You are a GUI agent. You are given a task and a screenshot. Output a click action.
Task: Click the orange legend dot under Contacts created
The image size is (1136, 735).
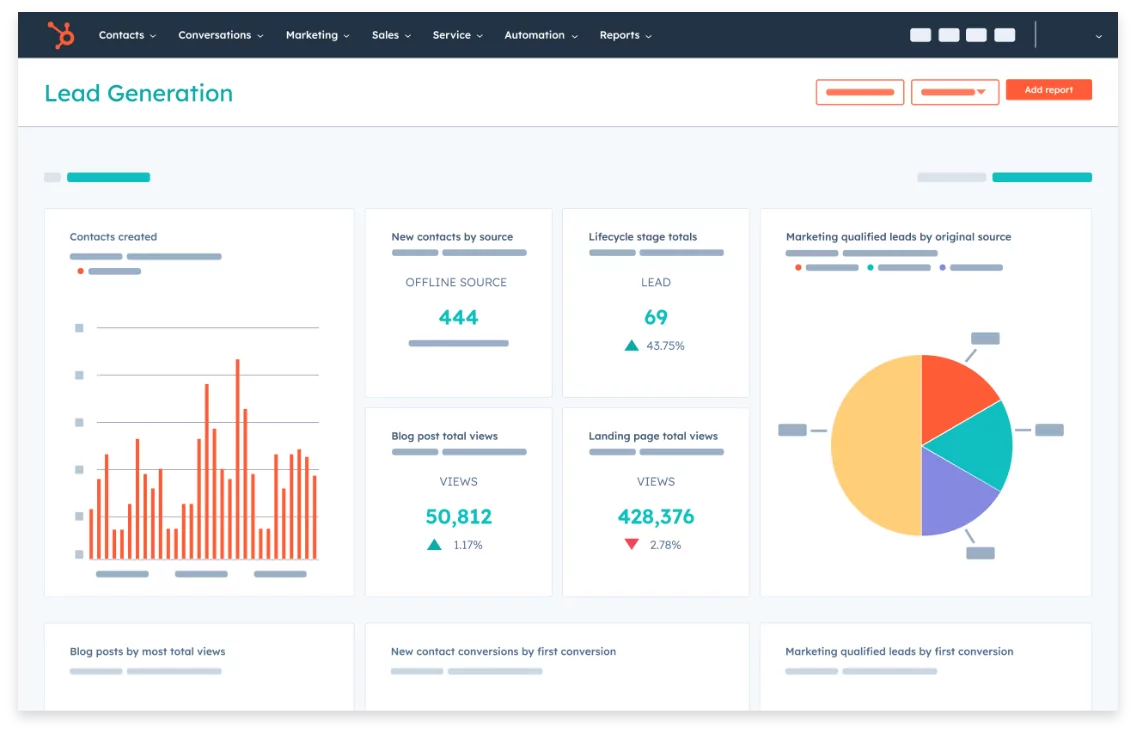(80, 271)
